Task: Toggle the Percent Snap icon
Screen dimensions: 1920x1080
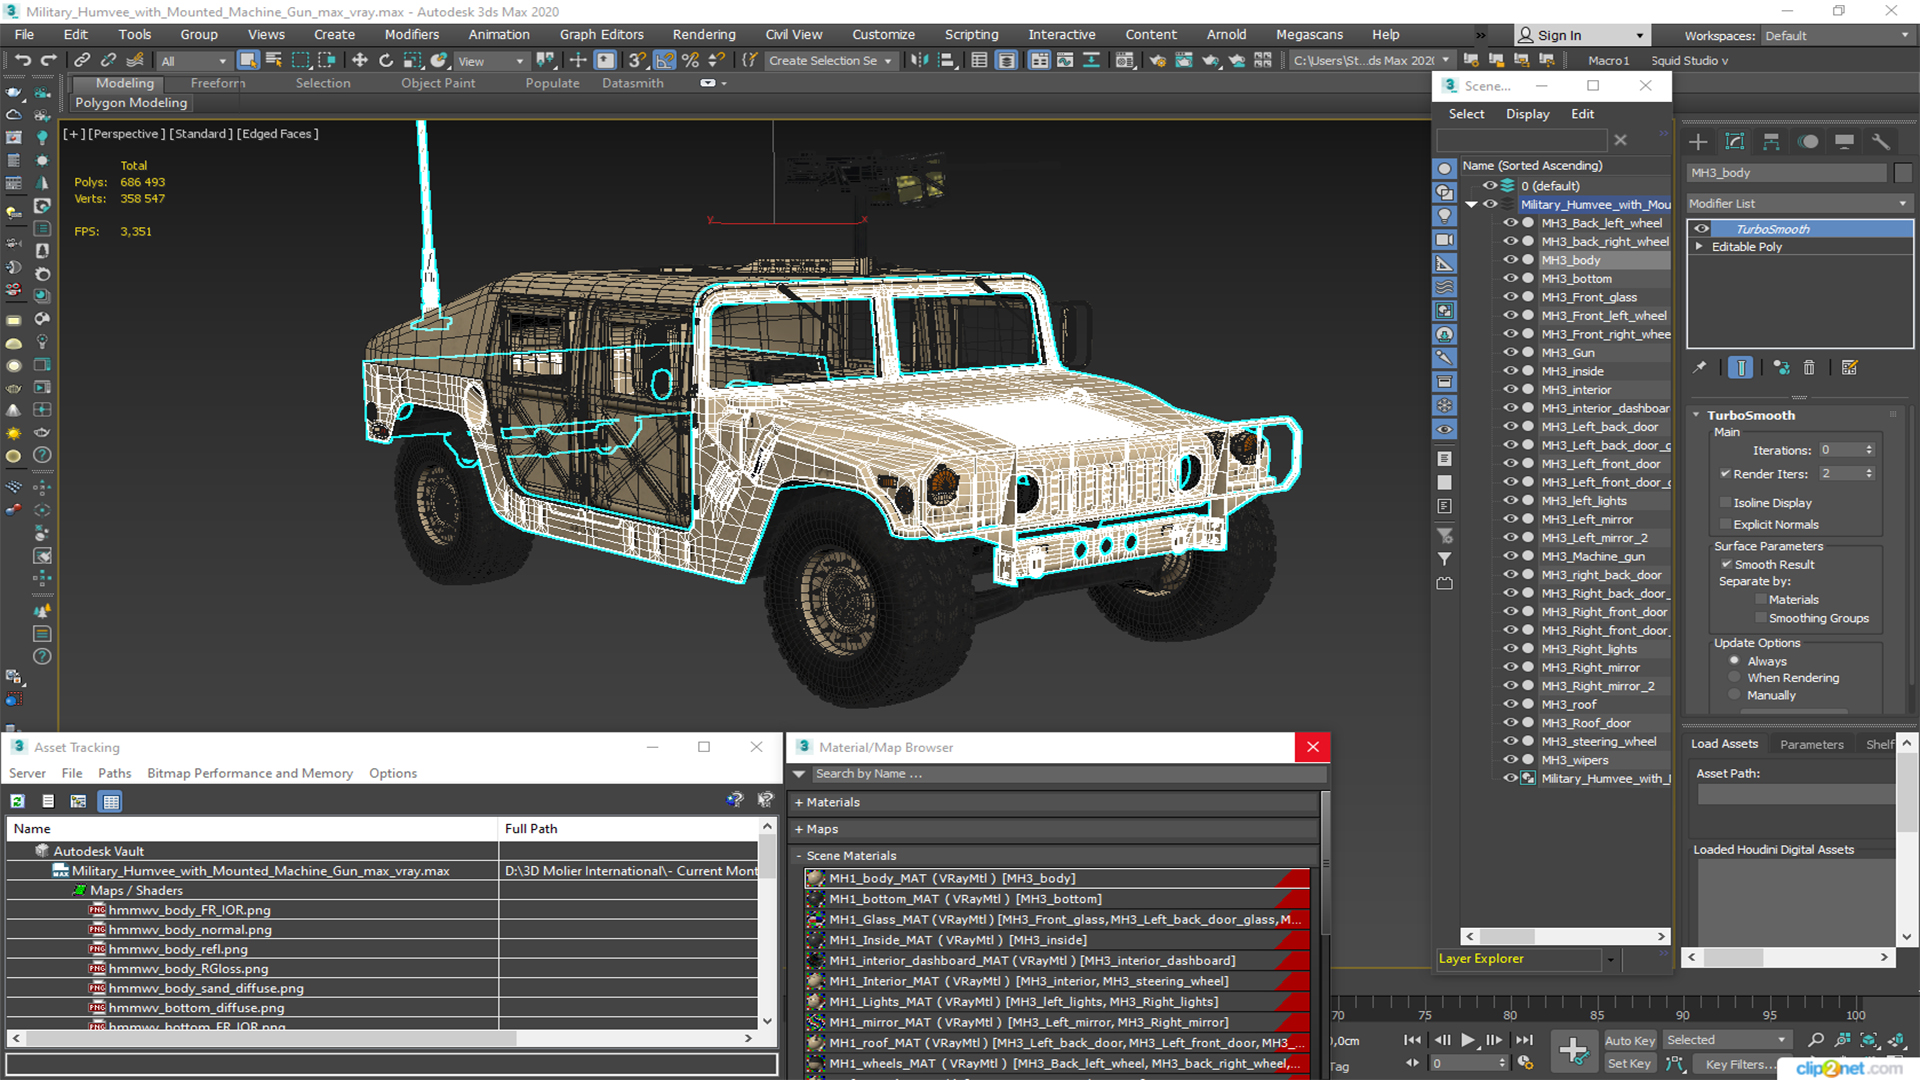Action: 690,60
